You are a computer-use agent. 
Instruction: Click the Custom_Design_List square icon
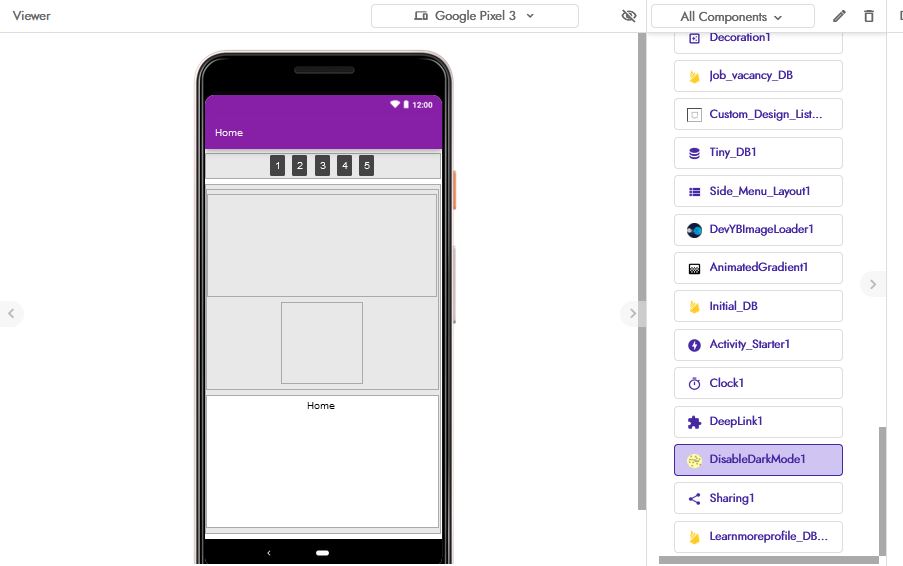(695, 115)
